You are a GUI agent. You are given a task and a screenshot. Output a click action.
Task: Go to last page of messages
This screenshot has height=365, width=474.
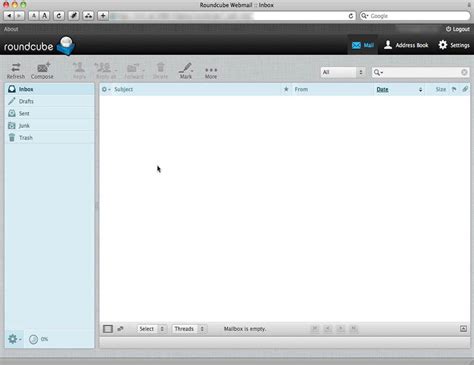pyautogui.click(x=354, y=329)
